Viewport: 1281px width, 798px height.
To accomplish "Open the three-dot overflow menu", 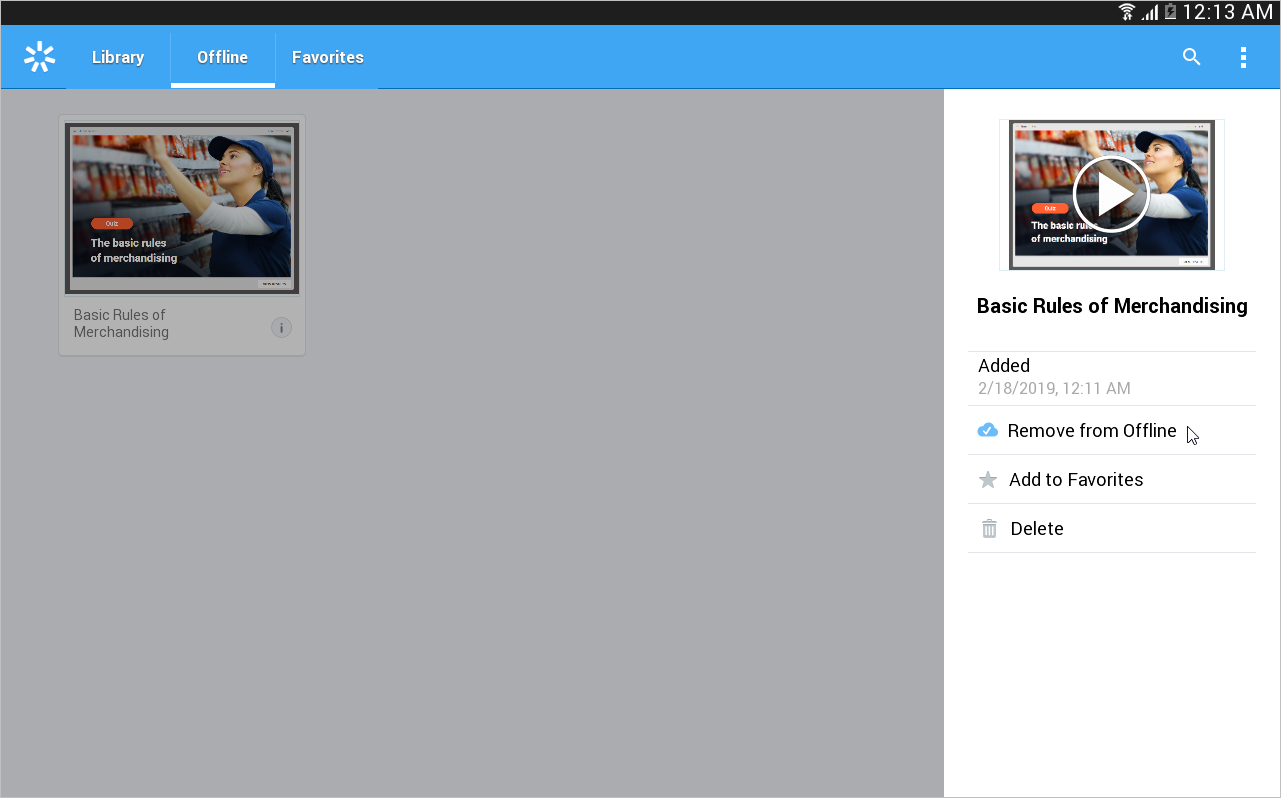I will pos(1243,57).
